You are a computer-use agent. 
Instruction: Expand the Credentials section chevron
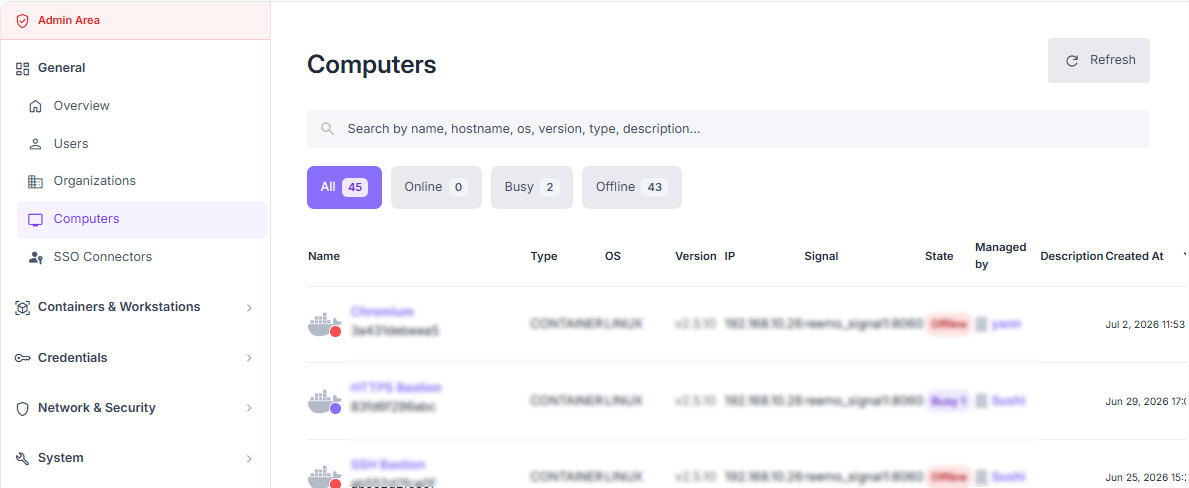coord(249,358)
